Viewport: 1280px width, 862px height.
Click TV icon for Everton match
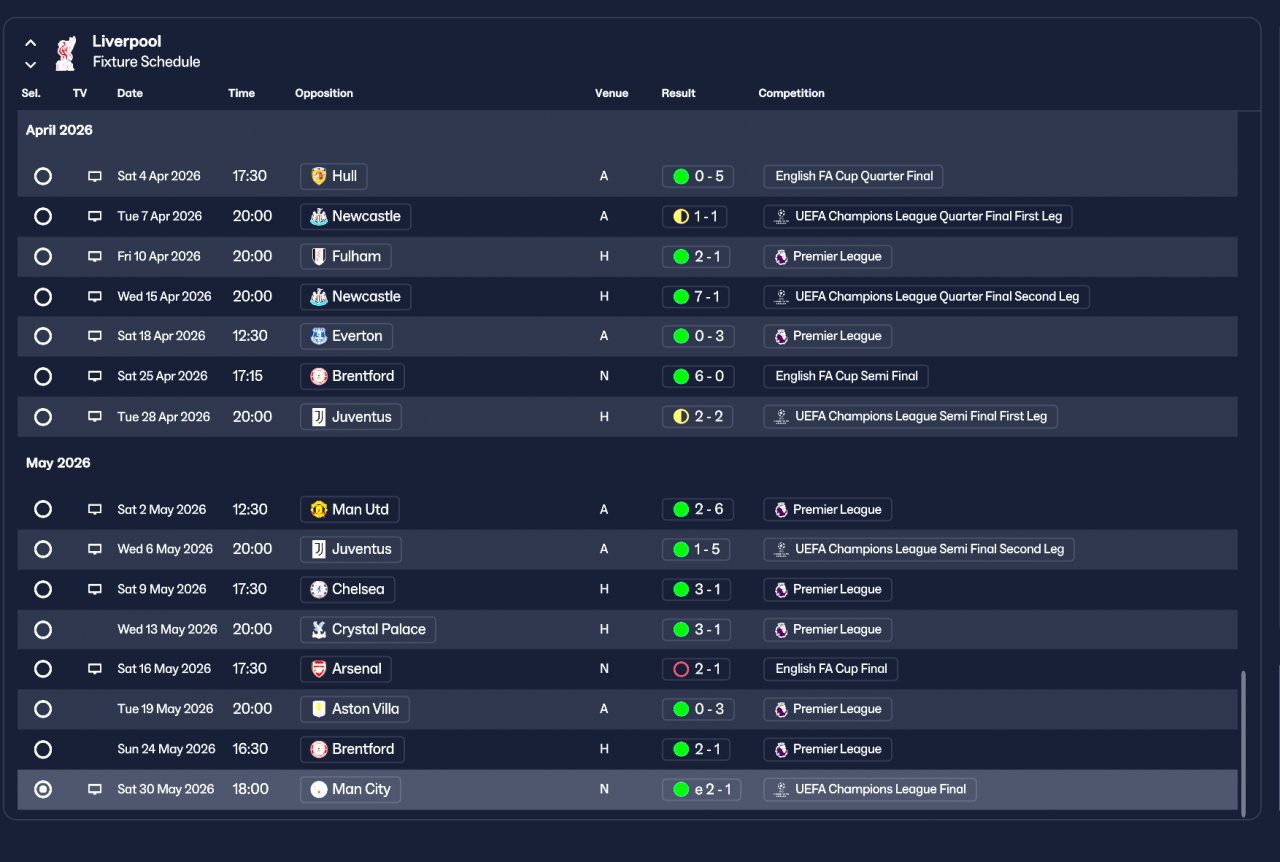click(x=95, y=336)
